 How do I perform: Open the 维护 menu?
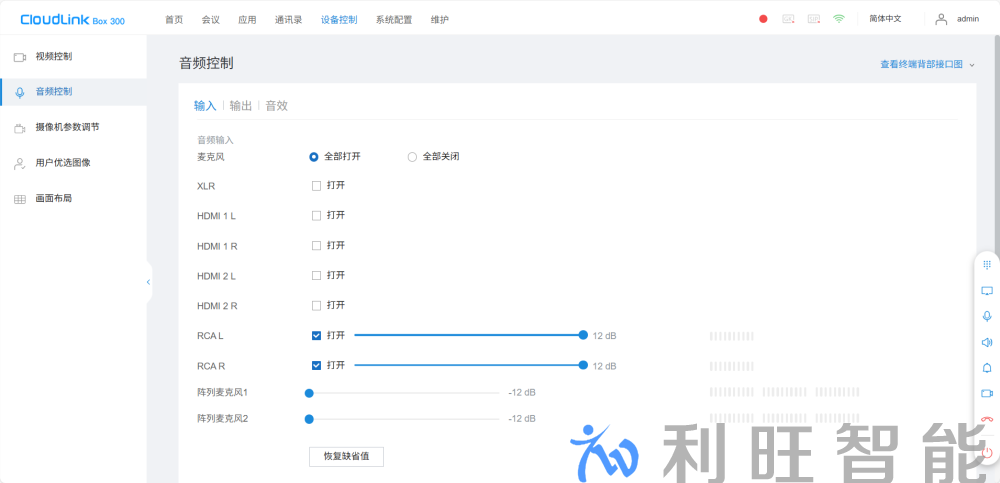[439, 20]
